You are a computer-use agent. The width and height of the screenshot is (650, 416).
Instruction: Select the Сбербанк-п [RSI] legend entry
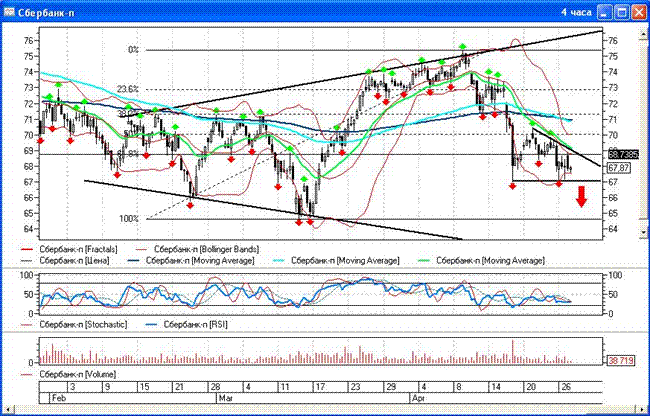[187, 324]
